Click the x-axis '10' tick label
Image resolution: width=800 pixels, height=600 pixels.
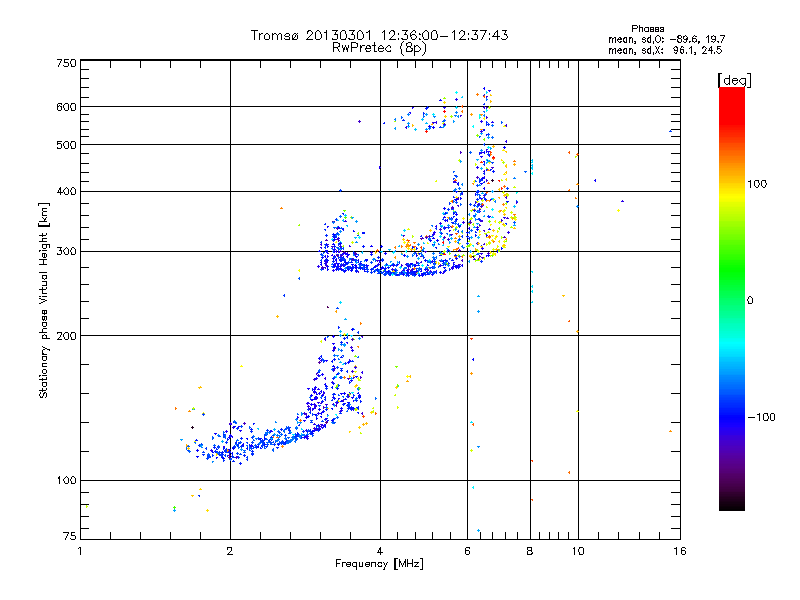tap(578, 551)
